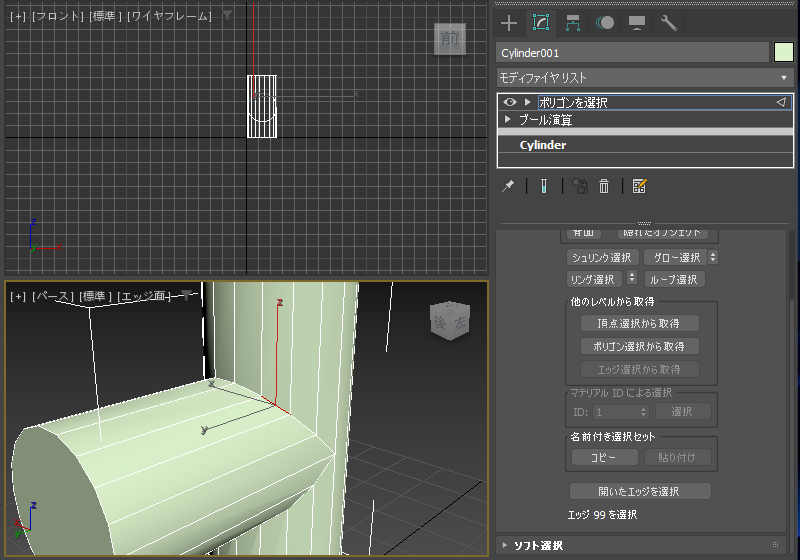Open the [フロント] viewport view menu

(57, 16)
